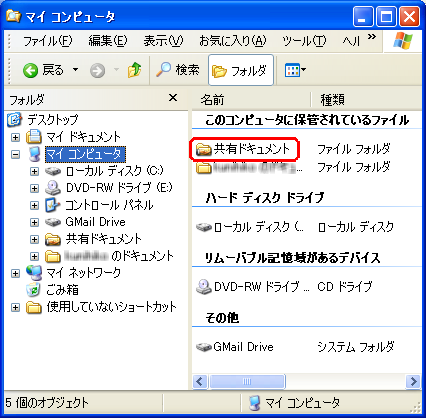This screenshot has width=426, height=418.
Task: Click the horizontal scrollbar left arrow
Action: [x=200, y=381]
